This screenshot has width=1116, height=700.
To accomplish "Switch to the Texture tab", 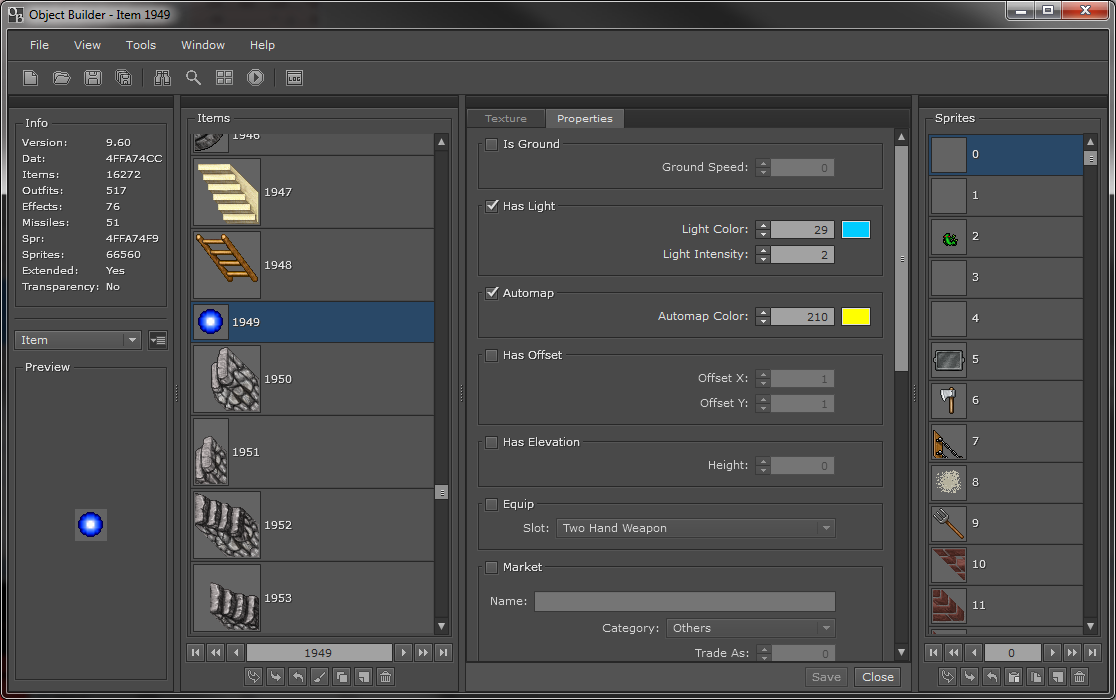I will [x=506, y=119].
